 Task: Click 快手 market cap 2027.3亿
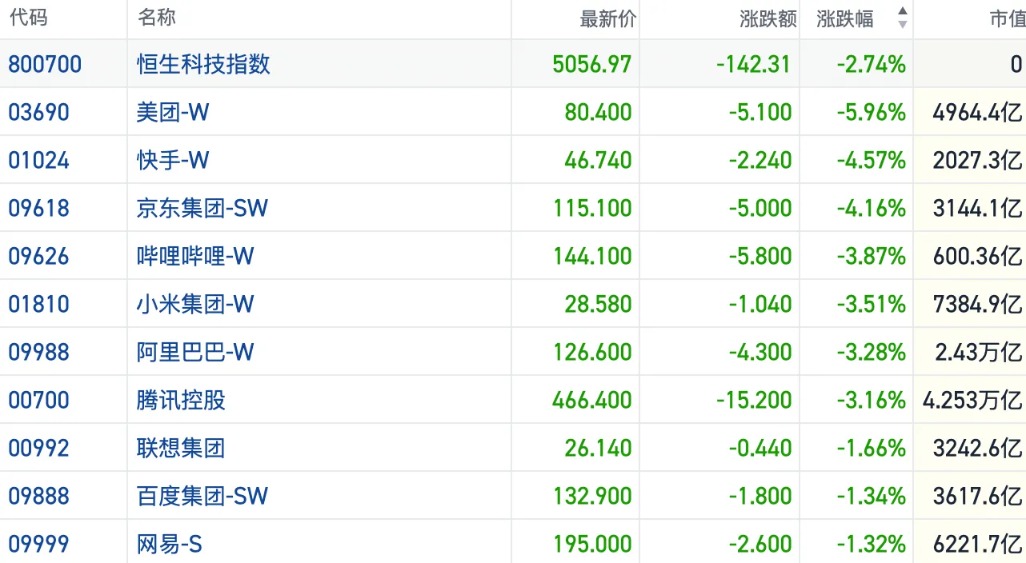click(x=978, y=160)
